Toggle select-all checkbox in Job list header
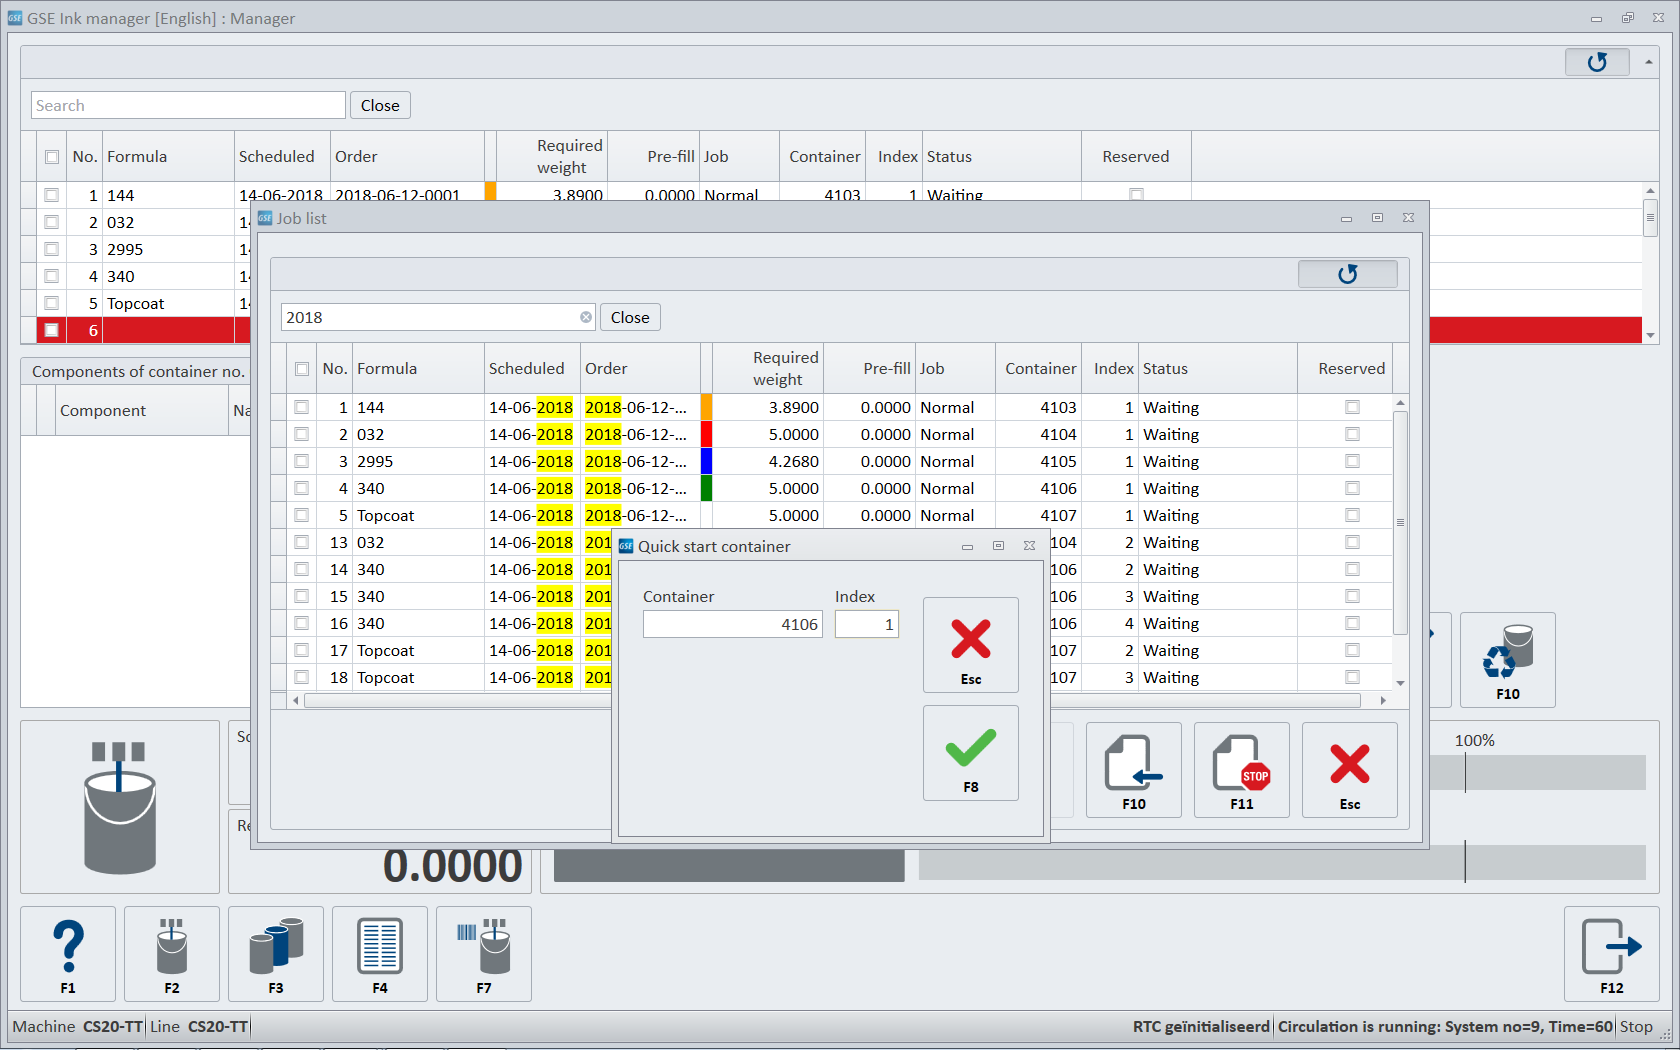Image resolution: width=1680 pixels, height=1050 pixels. coord(302,369)
